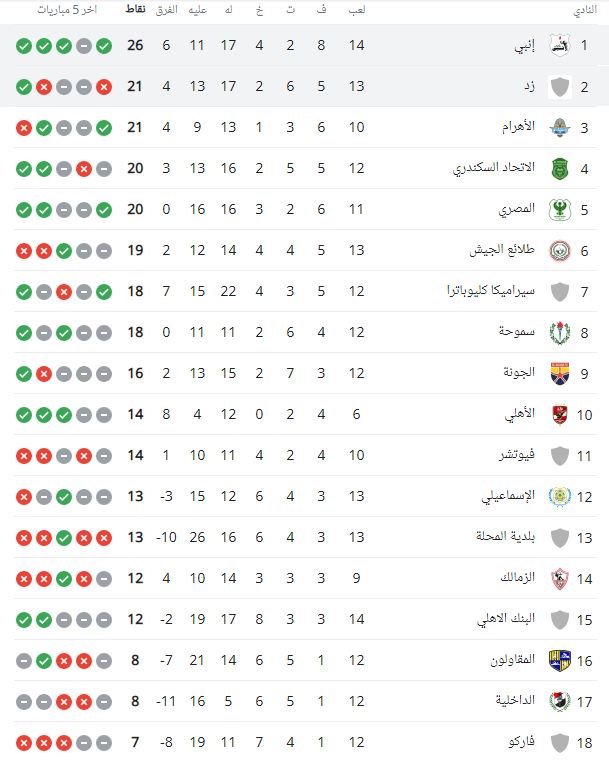Click the الفرق goal difference header

click(169, 10)
